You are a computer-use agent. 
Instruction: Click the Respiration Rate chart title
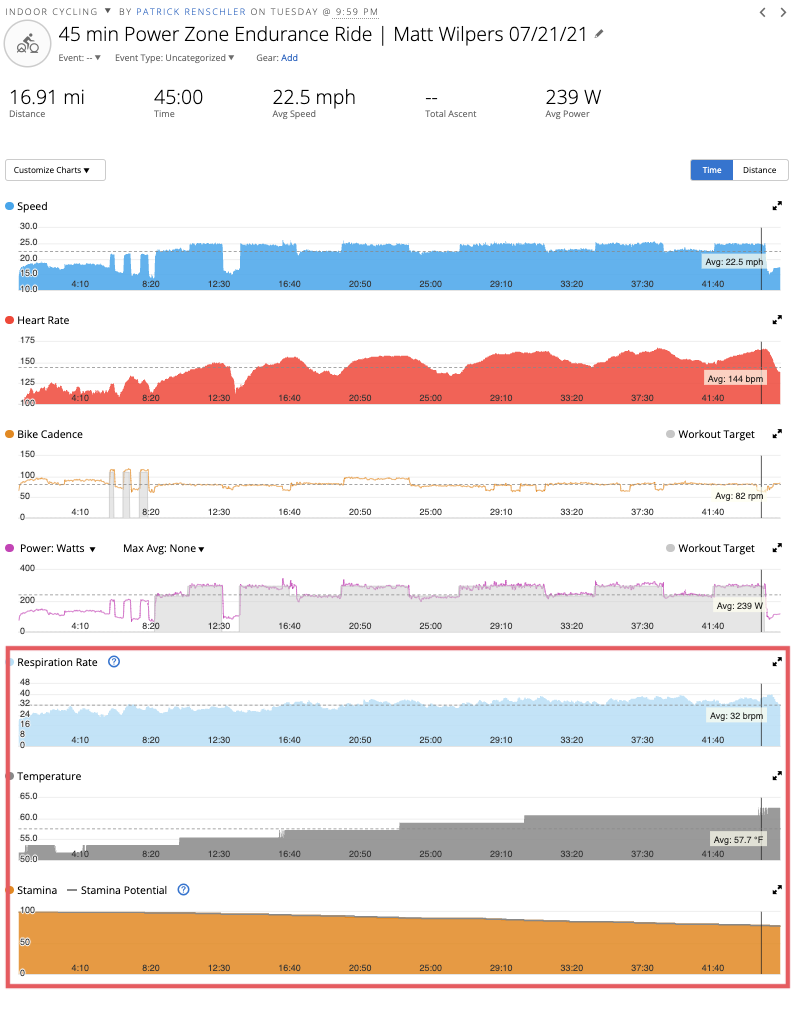tap(57, 662)
